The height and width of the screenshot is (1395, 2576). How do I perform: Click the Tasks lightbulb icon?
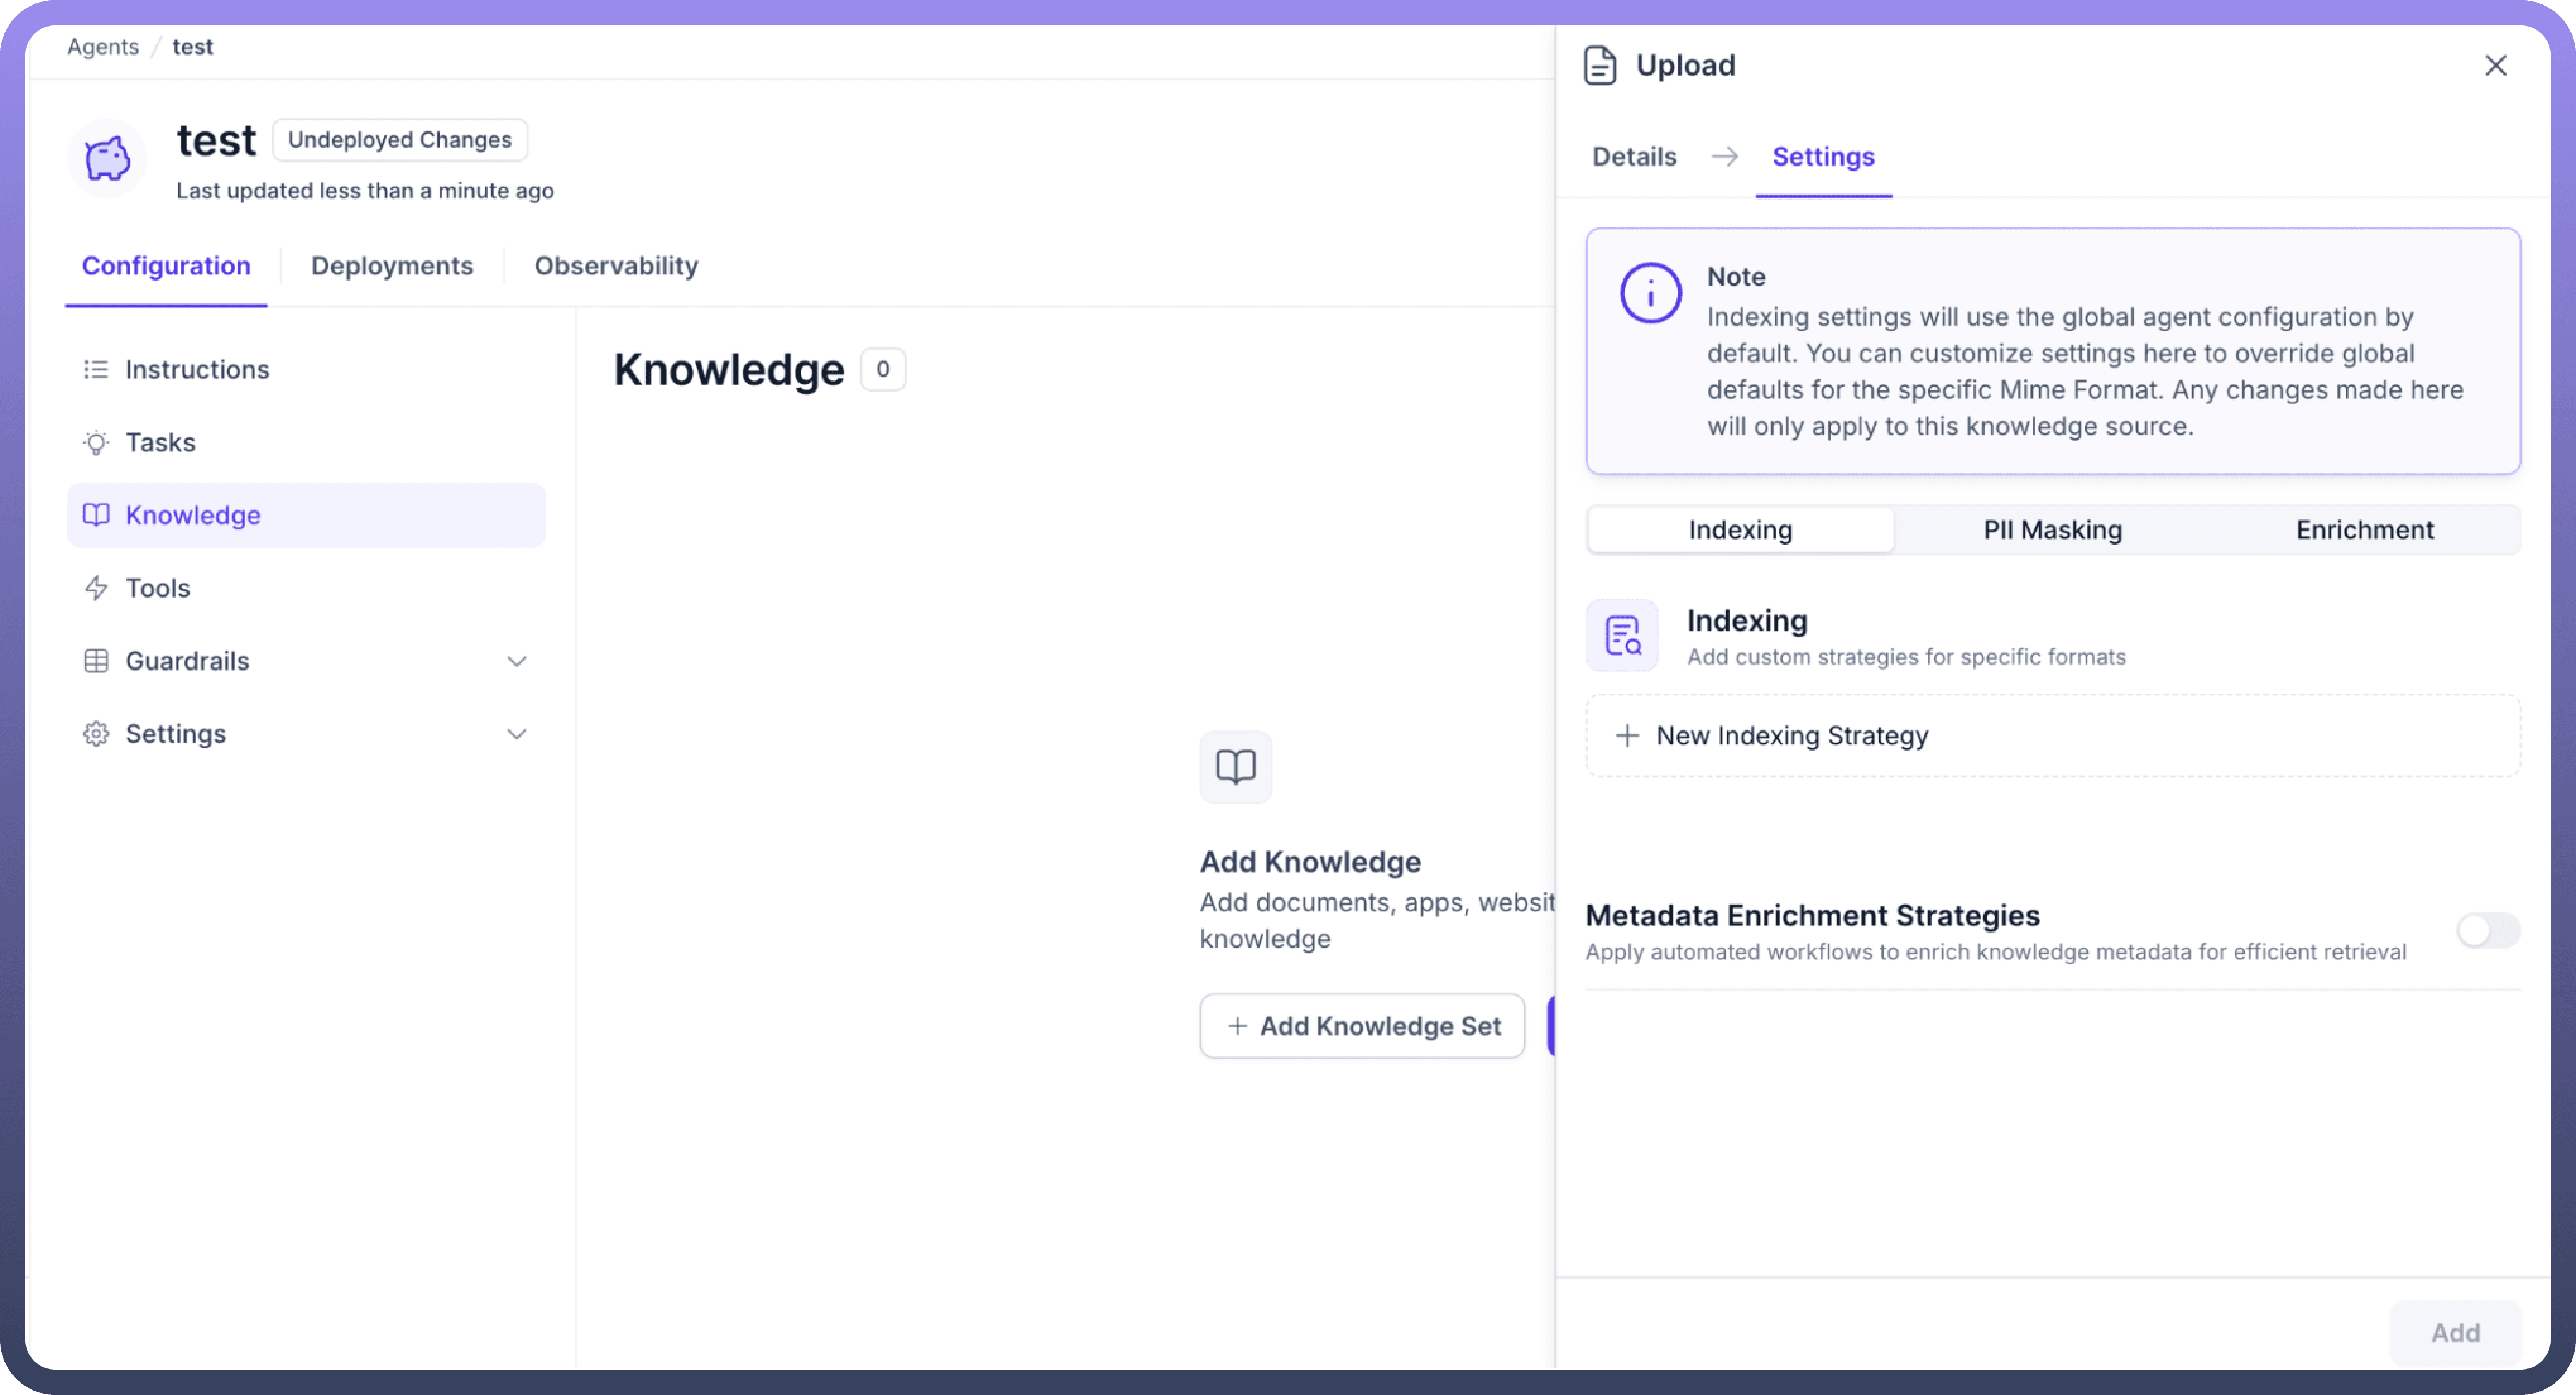(x=96, y=443)
